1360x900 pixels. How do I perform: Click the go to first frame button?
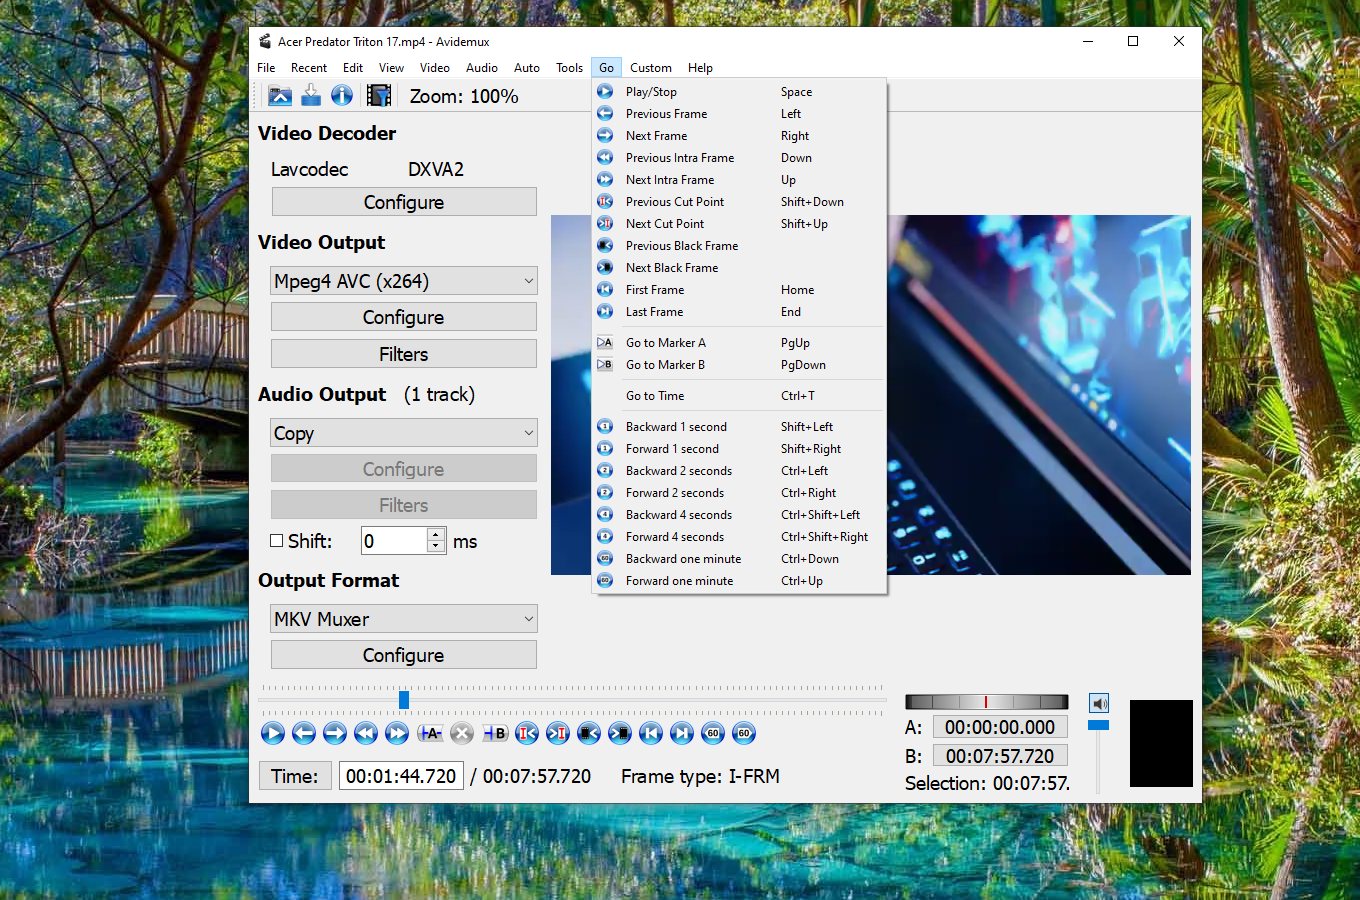pos(651,733)
